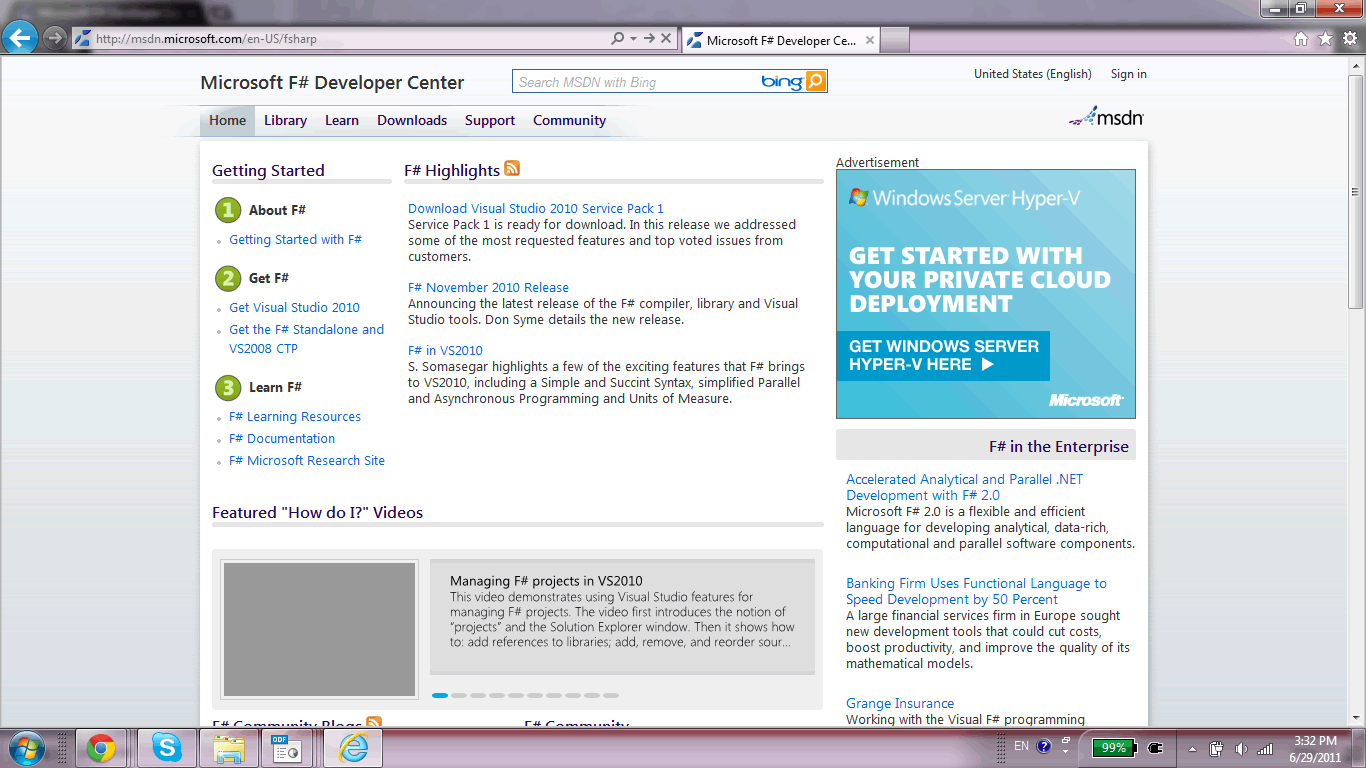
Task: Click Get Windows Server Hyper-V Here ad button
Action: [x=943, y=356]
